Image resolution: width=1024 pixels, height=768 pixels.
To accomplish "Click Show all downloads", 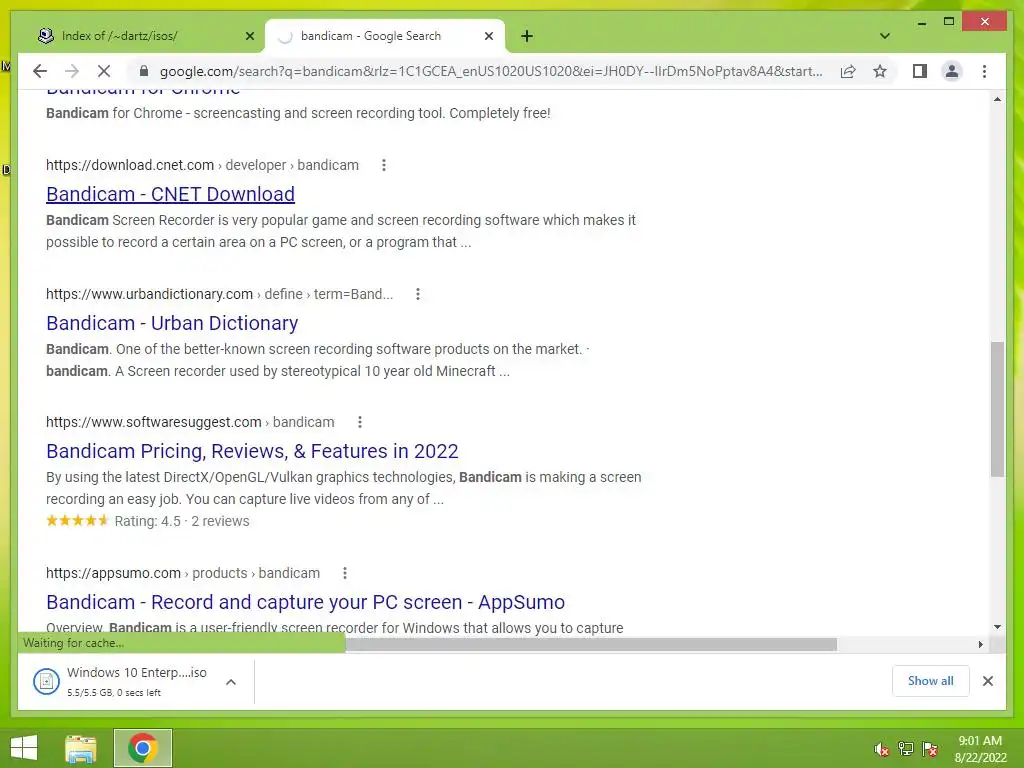I will click(930, 680).
